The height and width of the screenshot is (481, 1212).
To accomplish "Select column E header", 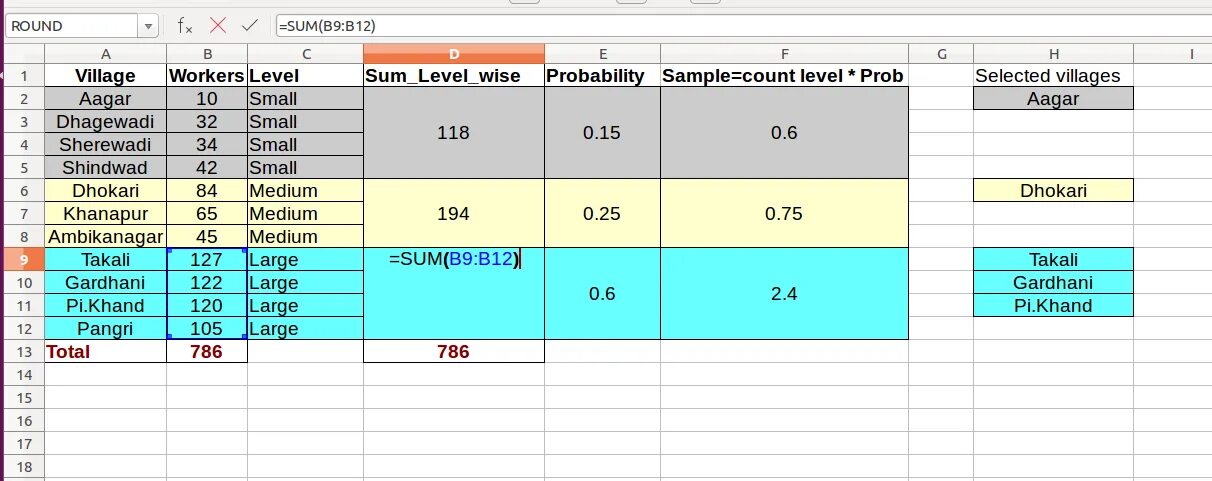I will coord(602,54).
